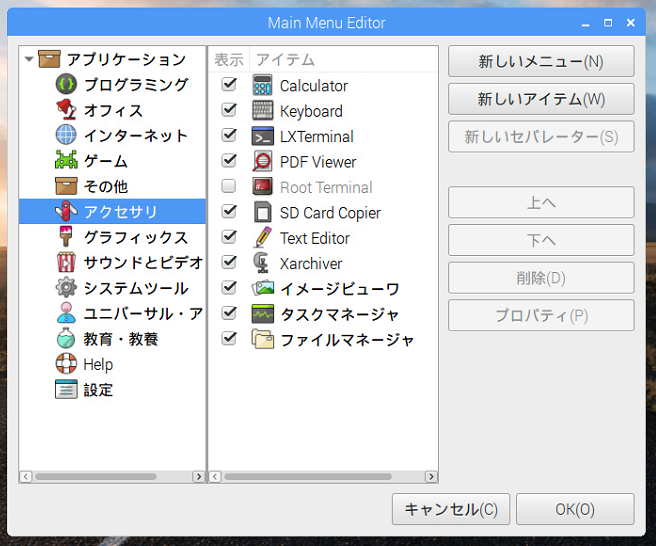Confirm with the OK(O) button
The width and height of the screenshot is (656, 546).
pos(575,509)
